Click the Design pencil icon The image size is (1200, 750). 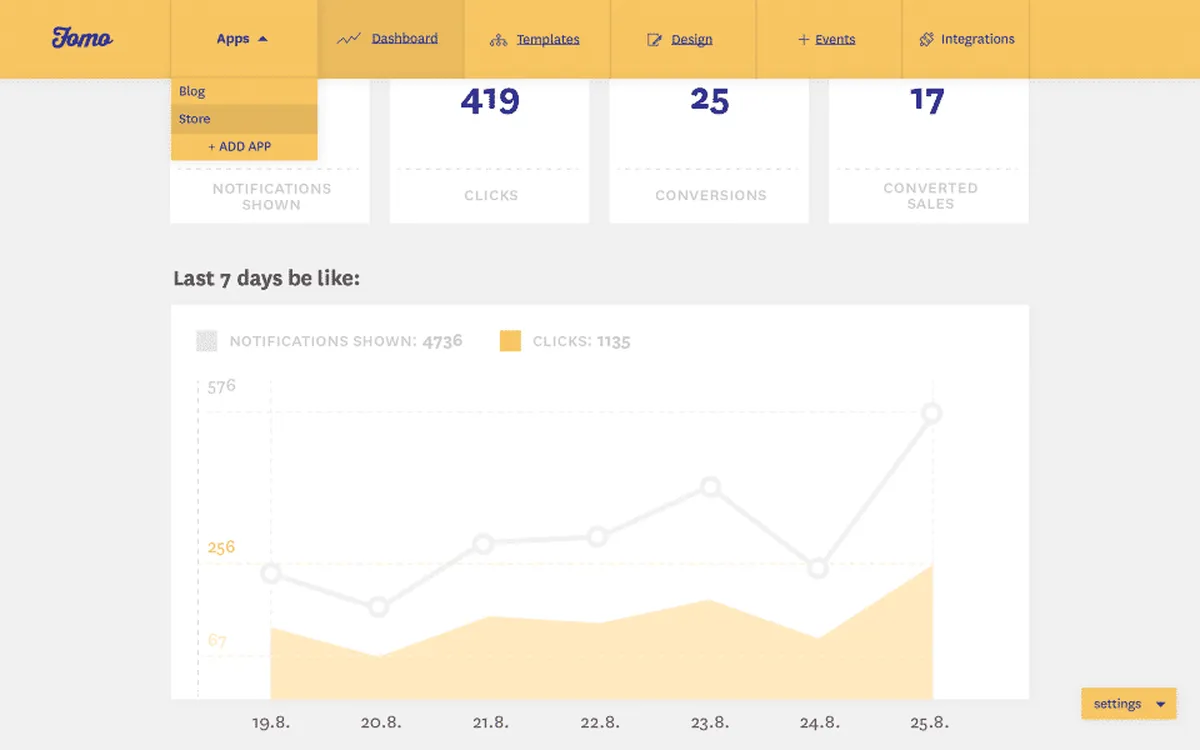click(655, 40)
